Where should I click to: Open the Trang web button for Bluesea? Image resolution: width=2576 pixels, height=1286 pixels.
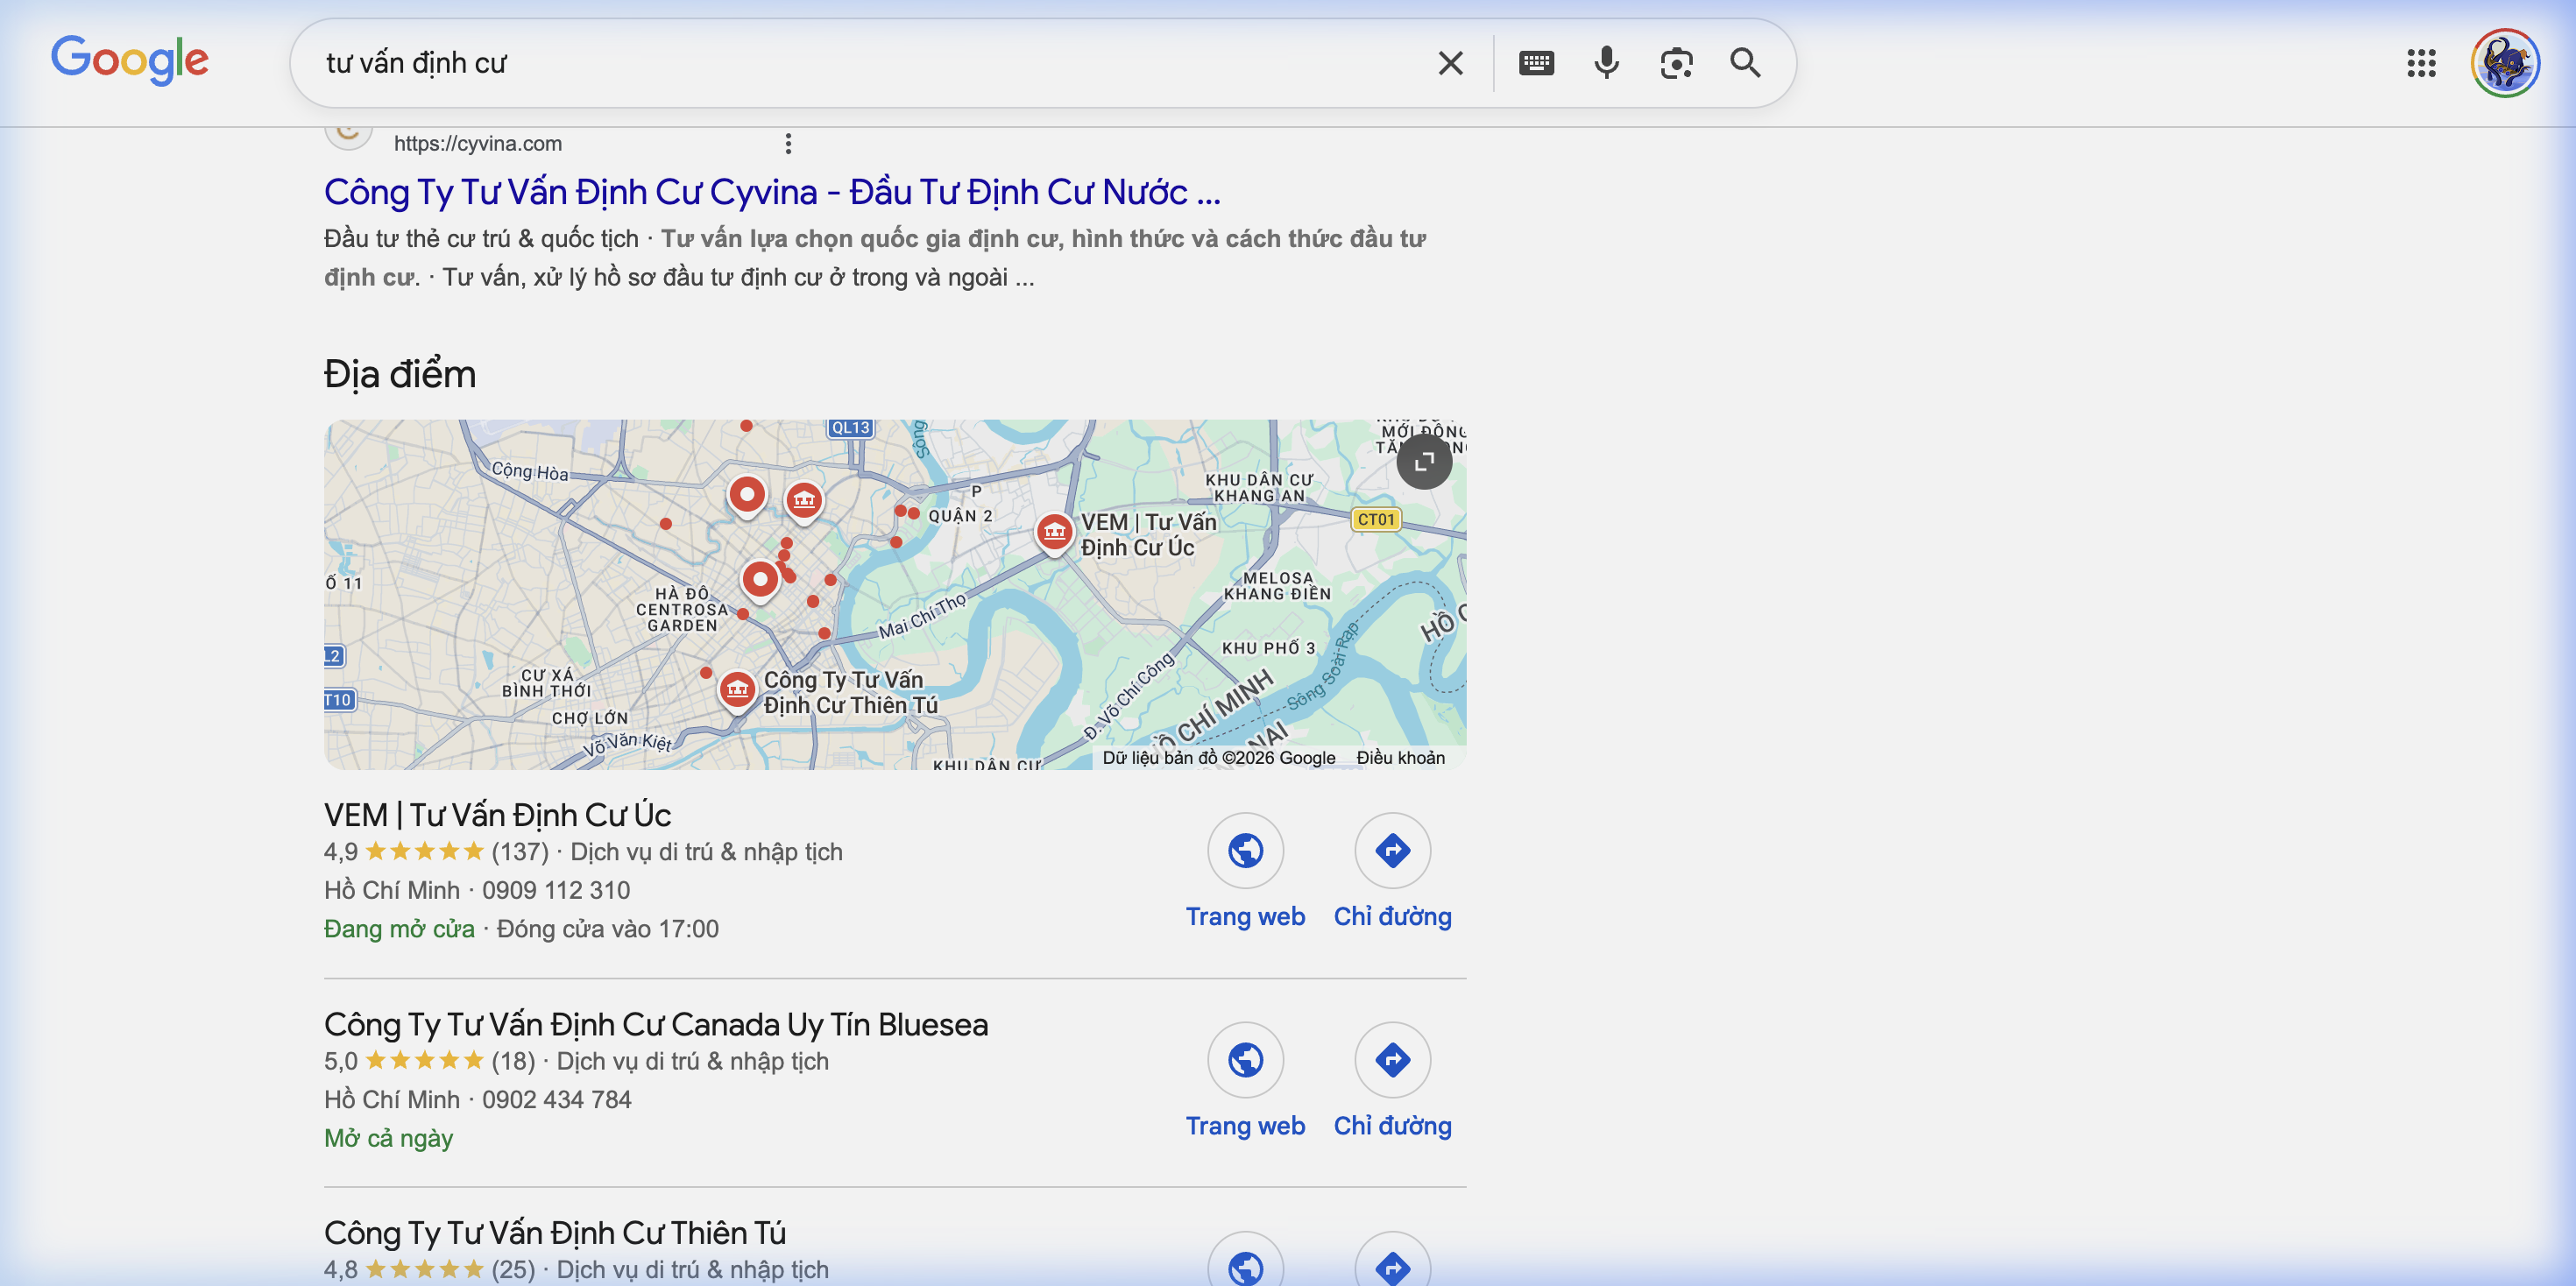1245,1080
